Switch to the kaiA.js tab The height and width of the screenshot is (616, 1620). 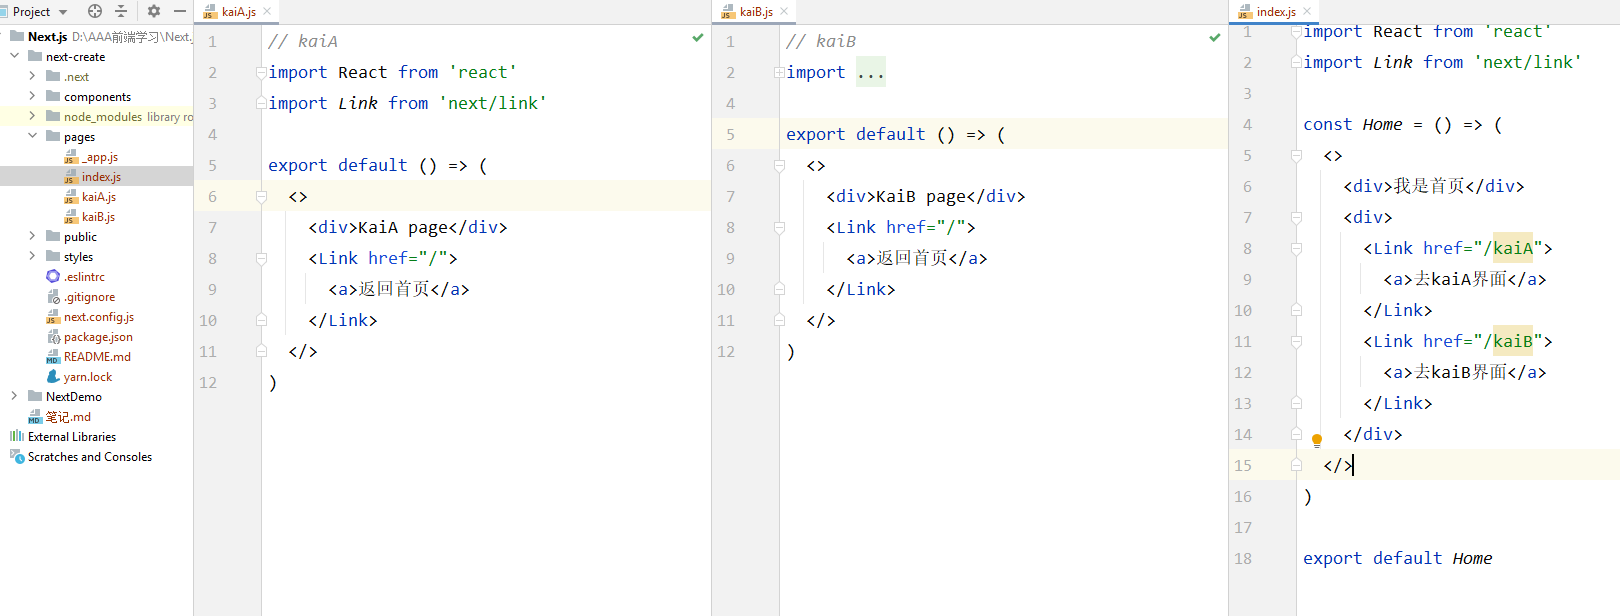click(238, 12)
